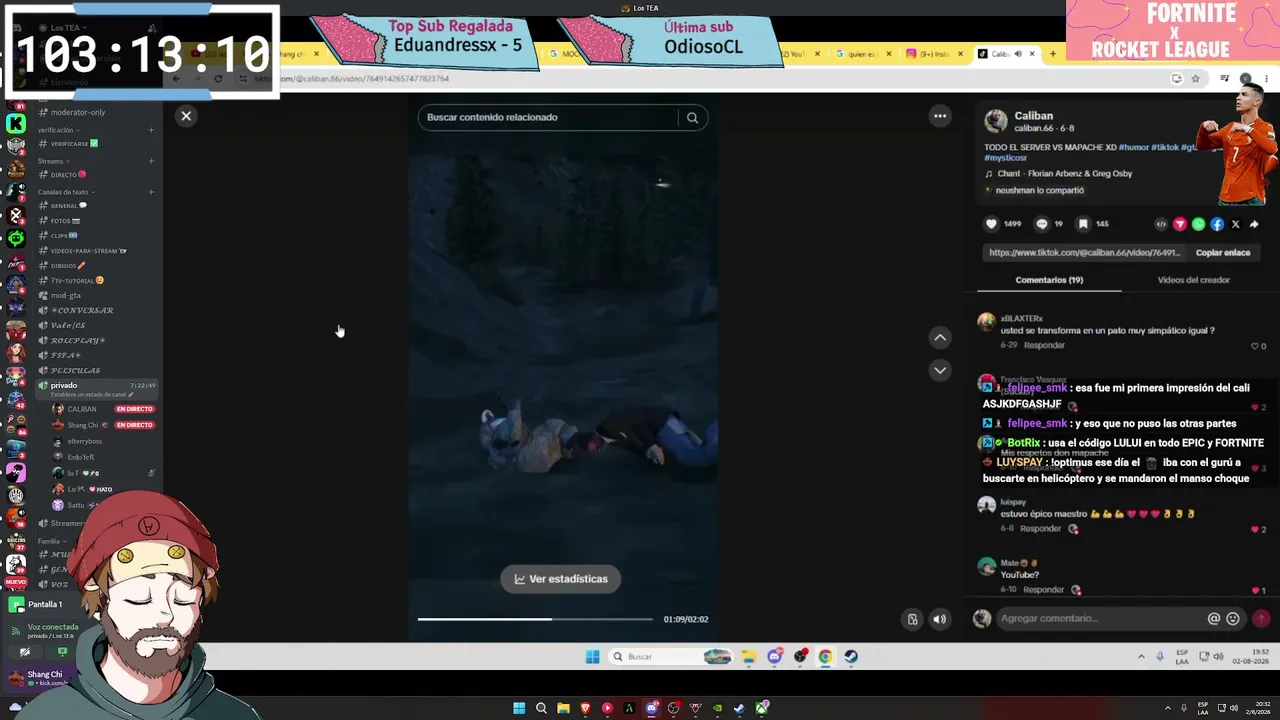This screenshot has height=720, width=1280.
Task: Open Discord on inner taskbar
Action: pos(774,657)
